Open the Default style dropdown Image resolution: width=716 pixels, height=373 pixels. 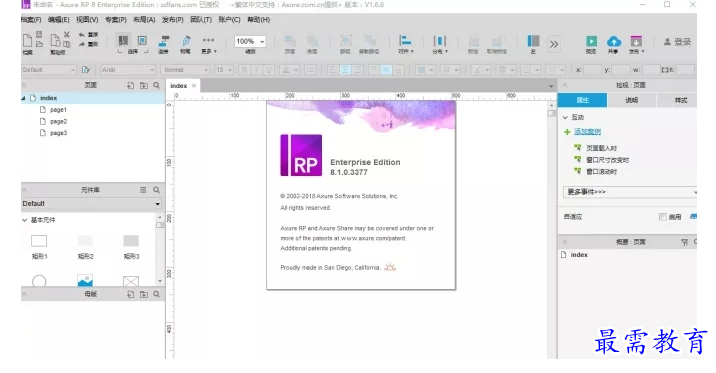pyautogui.click(x=48, y=70)
